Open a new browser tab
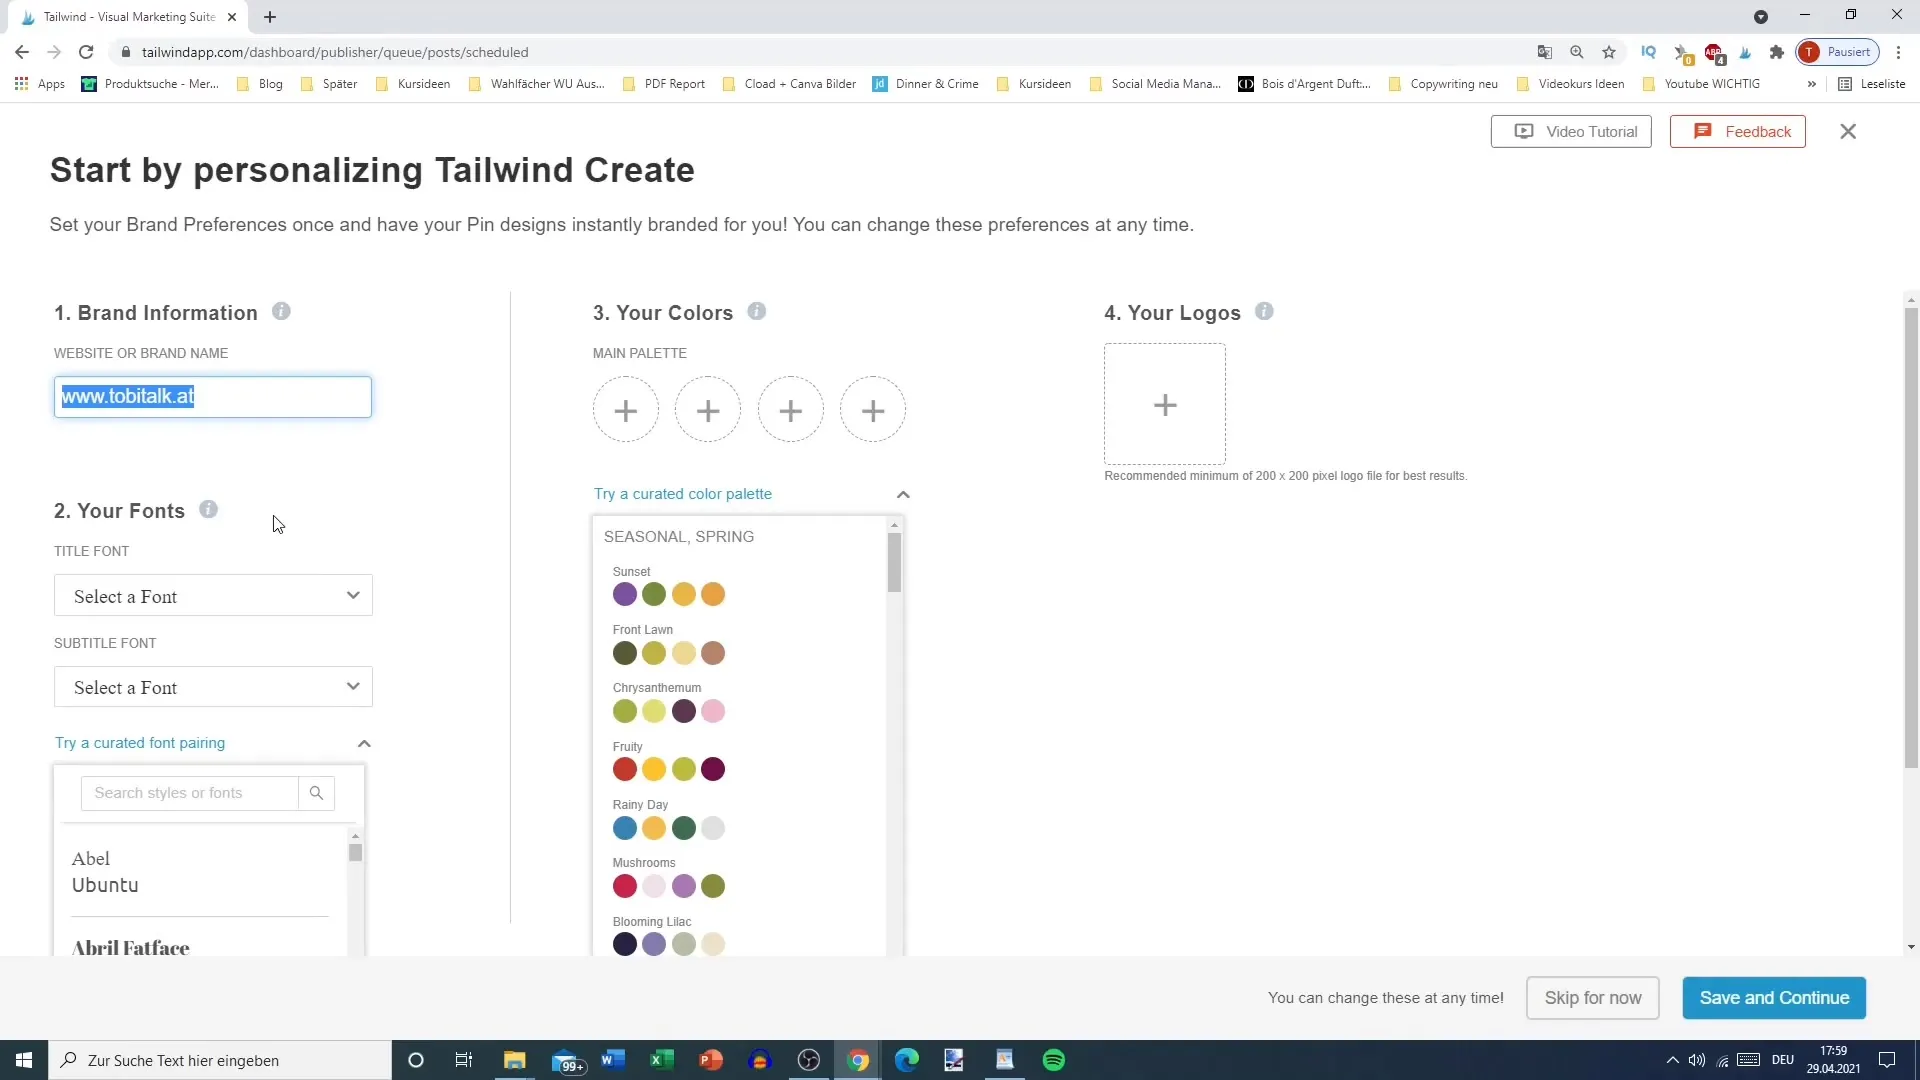Image resolution: width=1920 pixels, height=1080 pixels. [x=270, y=17]
